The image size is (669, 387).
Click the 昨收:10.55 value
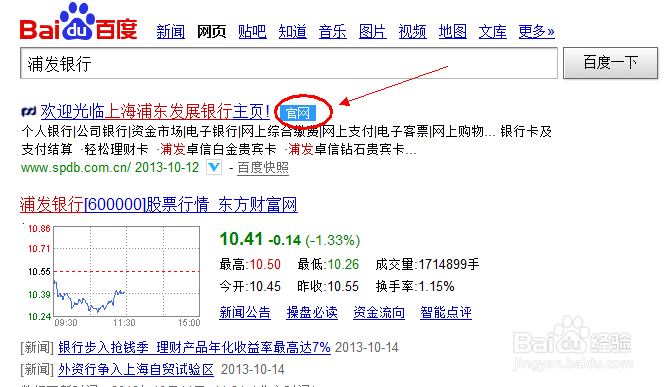coord(328,286)
